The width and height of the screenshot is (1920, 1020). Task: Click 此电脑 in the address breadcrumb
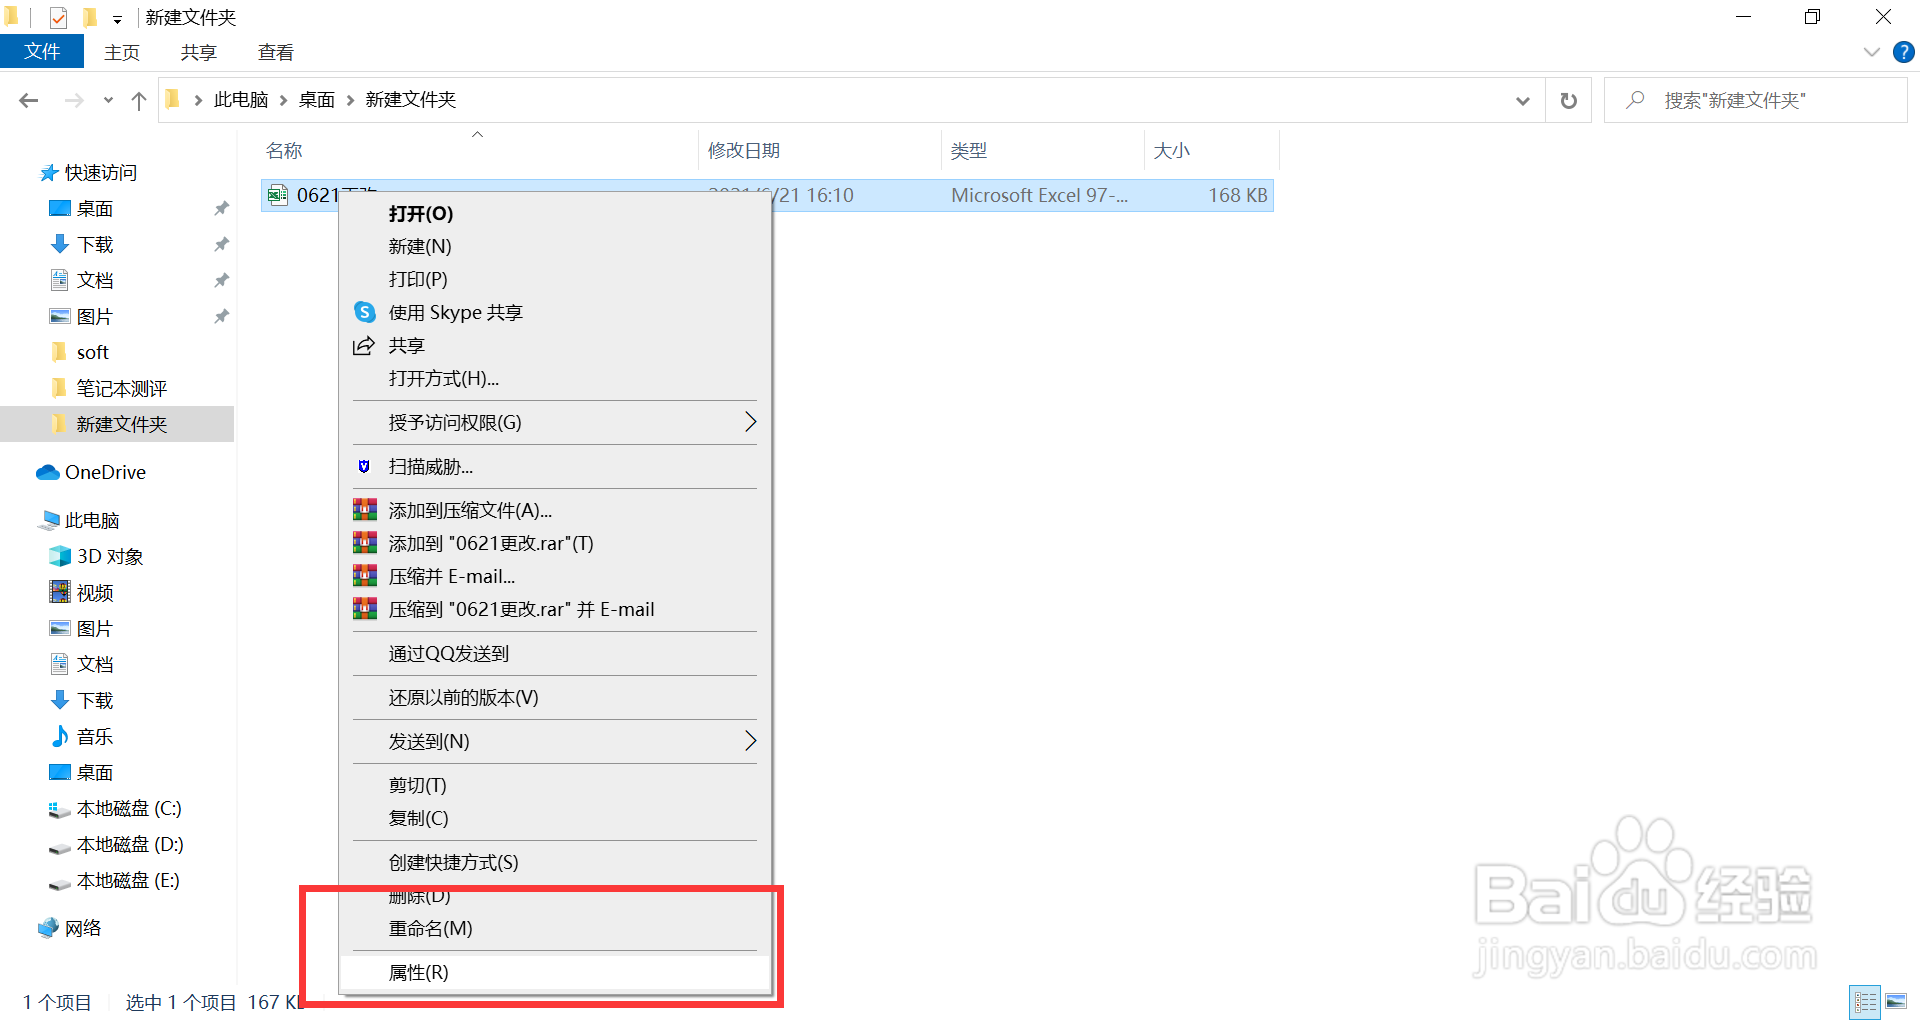coord(241,100)
